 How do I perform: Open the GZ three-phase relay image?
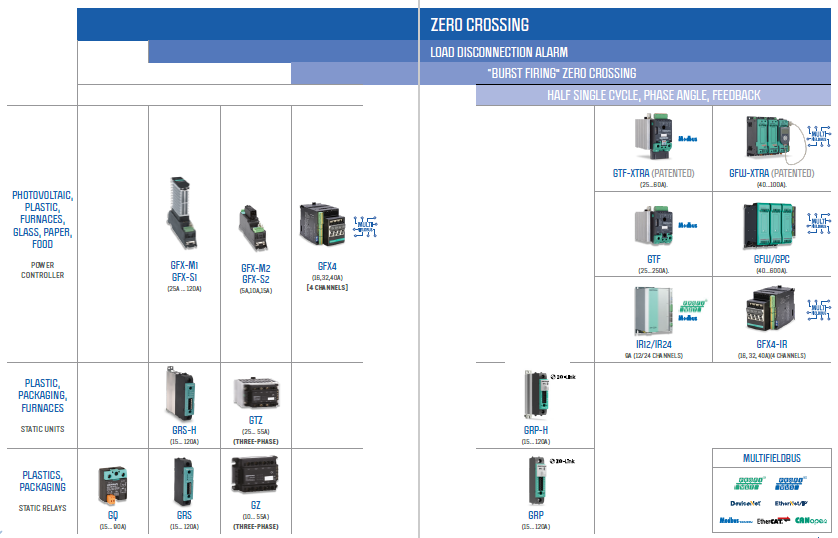click(x=255, y=476)
